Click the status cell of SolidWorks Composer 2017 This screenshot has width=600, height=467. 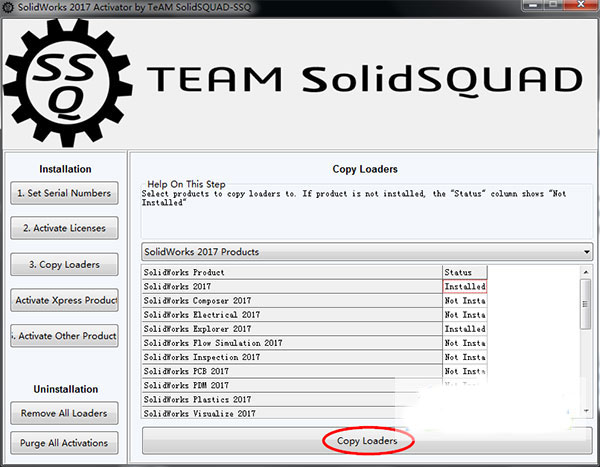point(465,300)
